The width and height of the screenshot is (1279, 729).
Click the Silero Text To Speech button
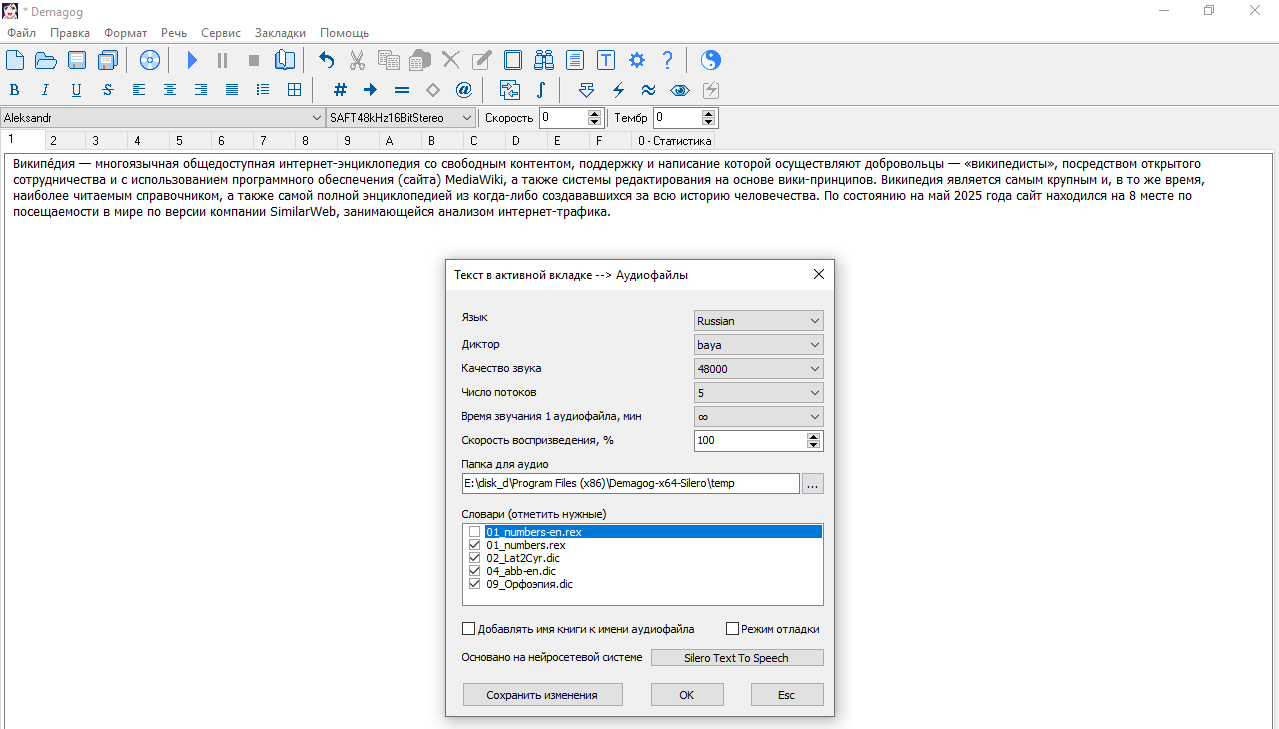coord(736,658)
